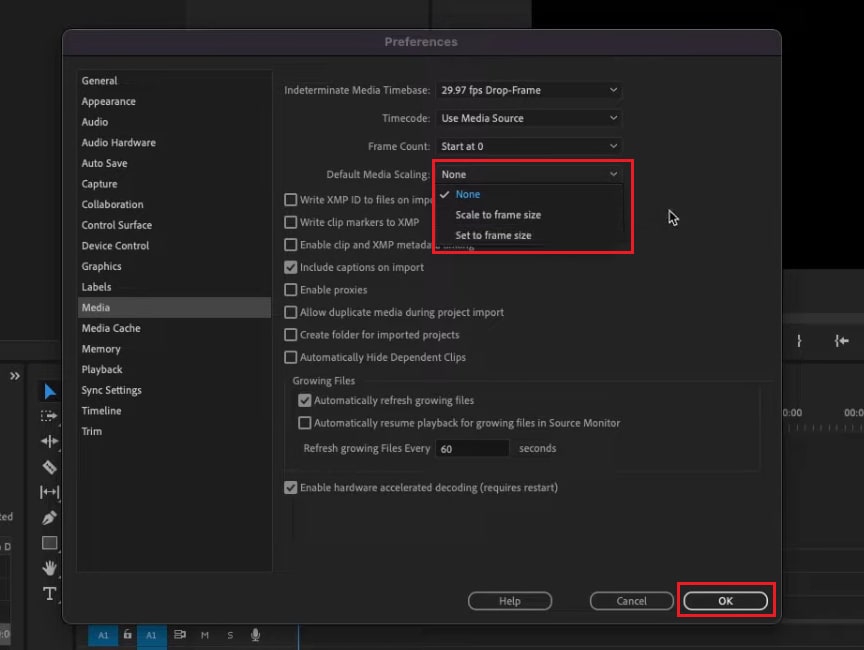The image size is (864, 650).
Task: Select the Selection tool in the toolbar
Action: [x=49, y=390]
